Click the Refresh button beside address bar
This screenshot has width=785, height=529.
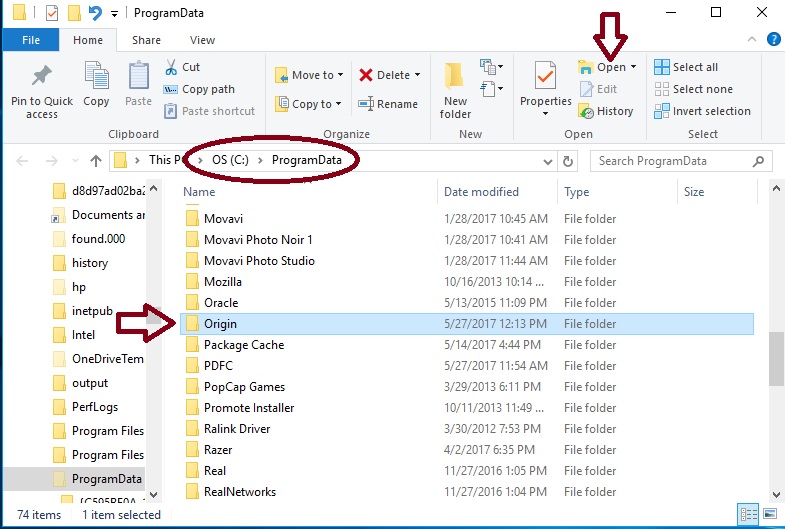[x=568, y=161]
